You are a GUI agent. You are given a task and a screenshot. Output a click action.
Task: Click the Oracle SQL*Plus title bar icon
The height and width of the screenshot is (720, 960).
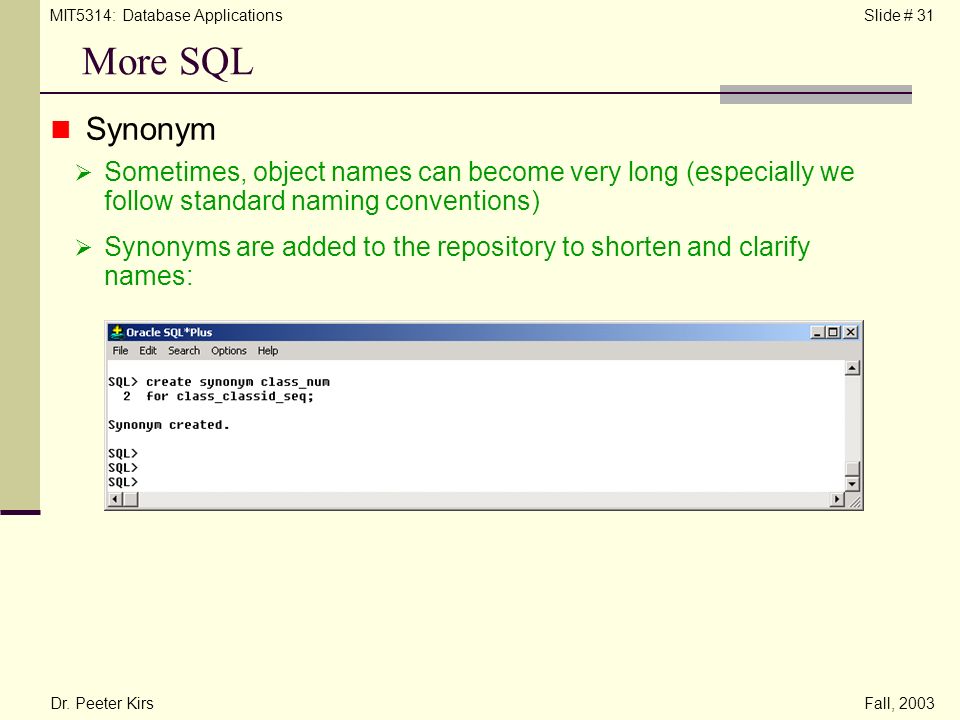coord(116,332)
